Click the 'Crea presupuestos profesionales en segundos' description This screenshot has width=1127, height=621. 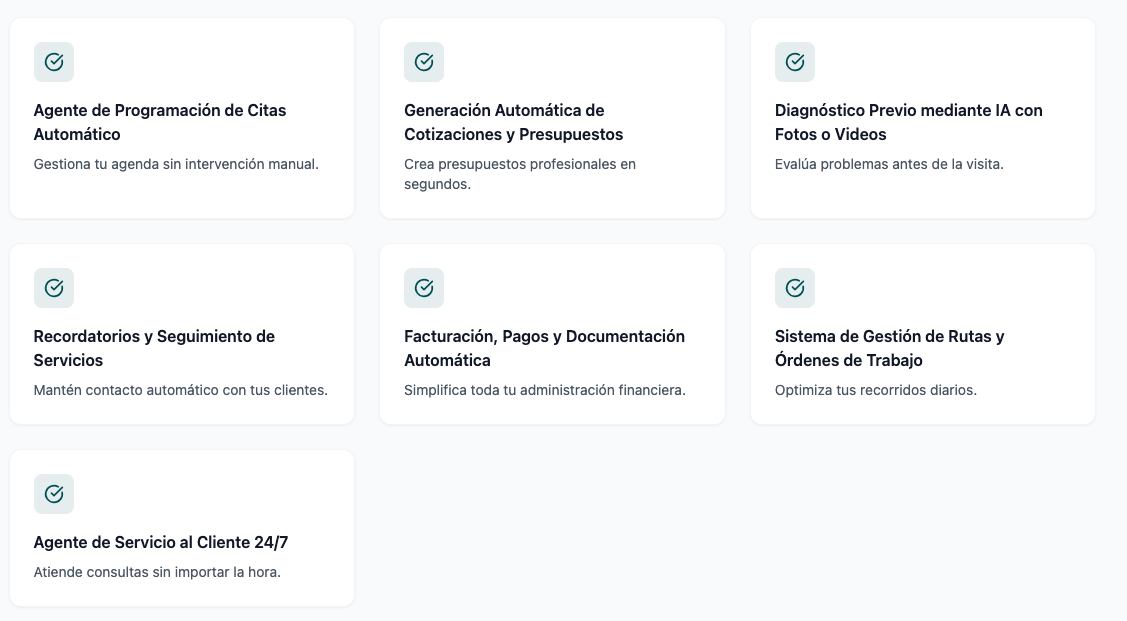tap(519, 174)
